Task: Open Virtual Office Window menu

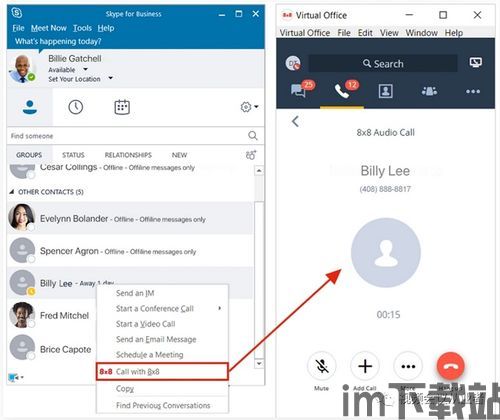Action: 421,33
